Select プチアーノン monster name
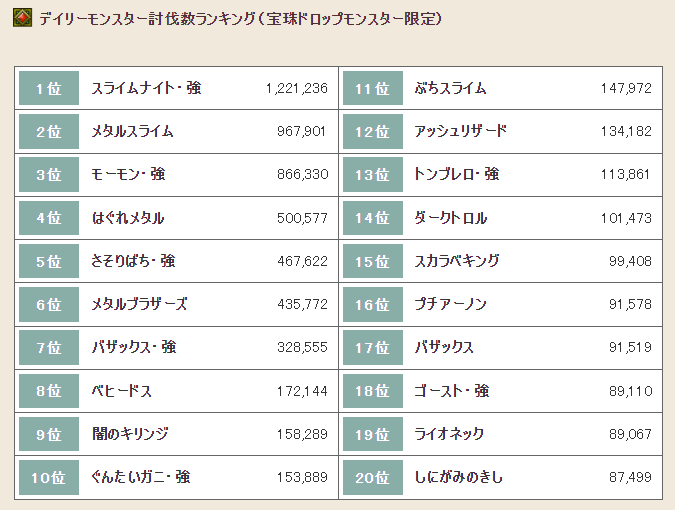 [x=450, y=304]
